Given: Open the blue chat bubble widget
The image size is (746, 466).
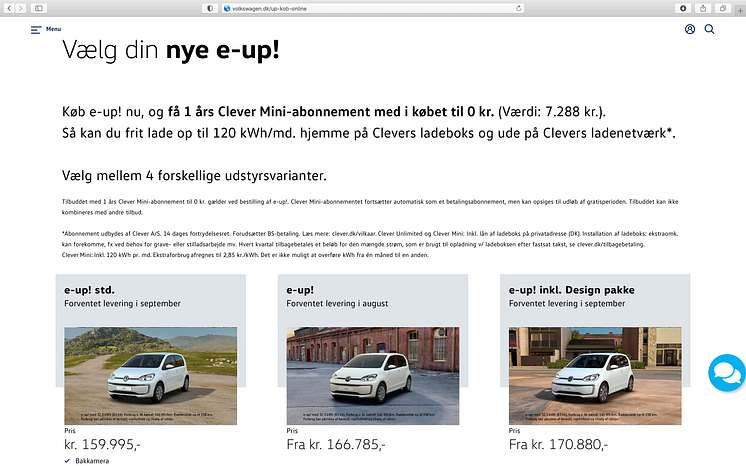Looking at the screenshot, I should pos(726,373).
